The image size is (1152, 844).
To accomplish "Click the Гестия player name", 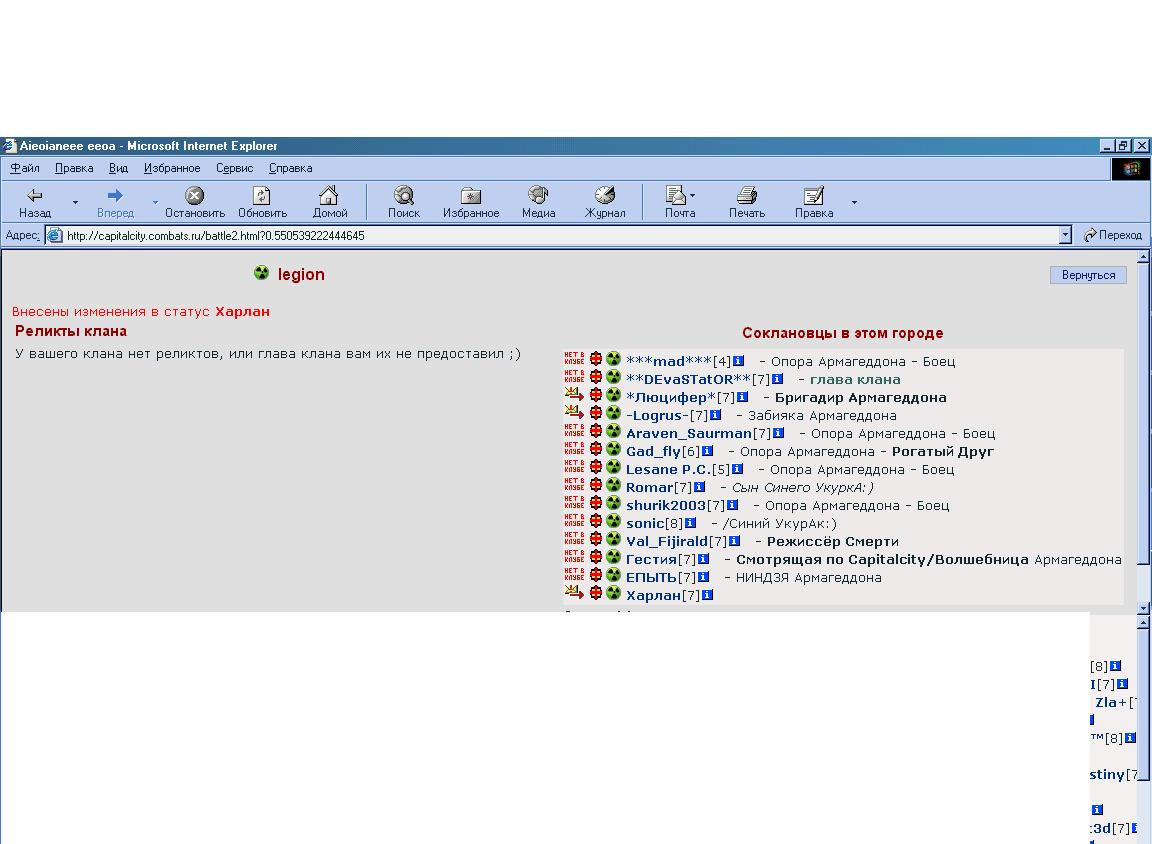I will [651, 560].
